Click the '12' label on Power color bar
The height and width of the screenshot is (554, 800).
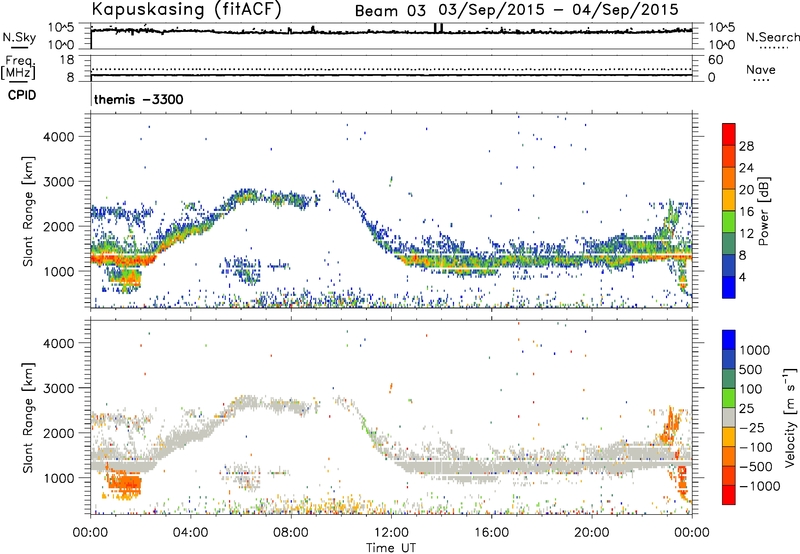click(x=746, y=234)
